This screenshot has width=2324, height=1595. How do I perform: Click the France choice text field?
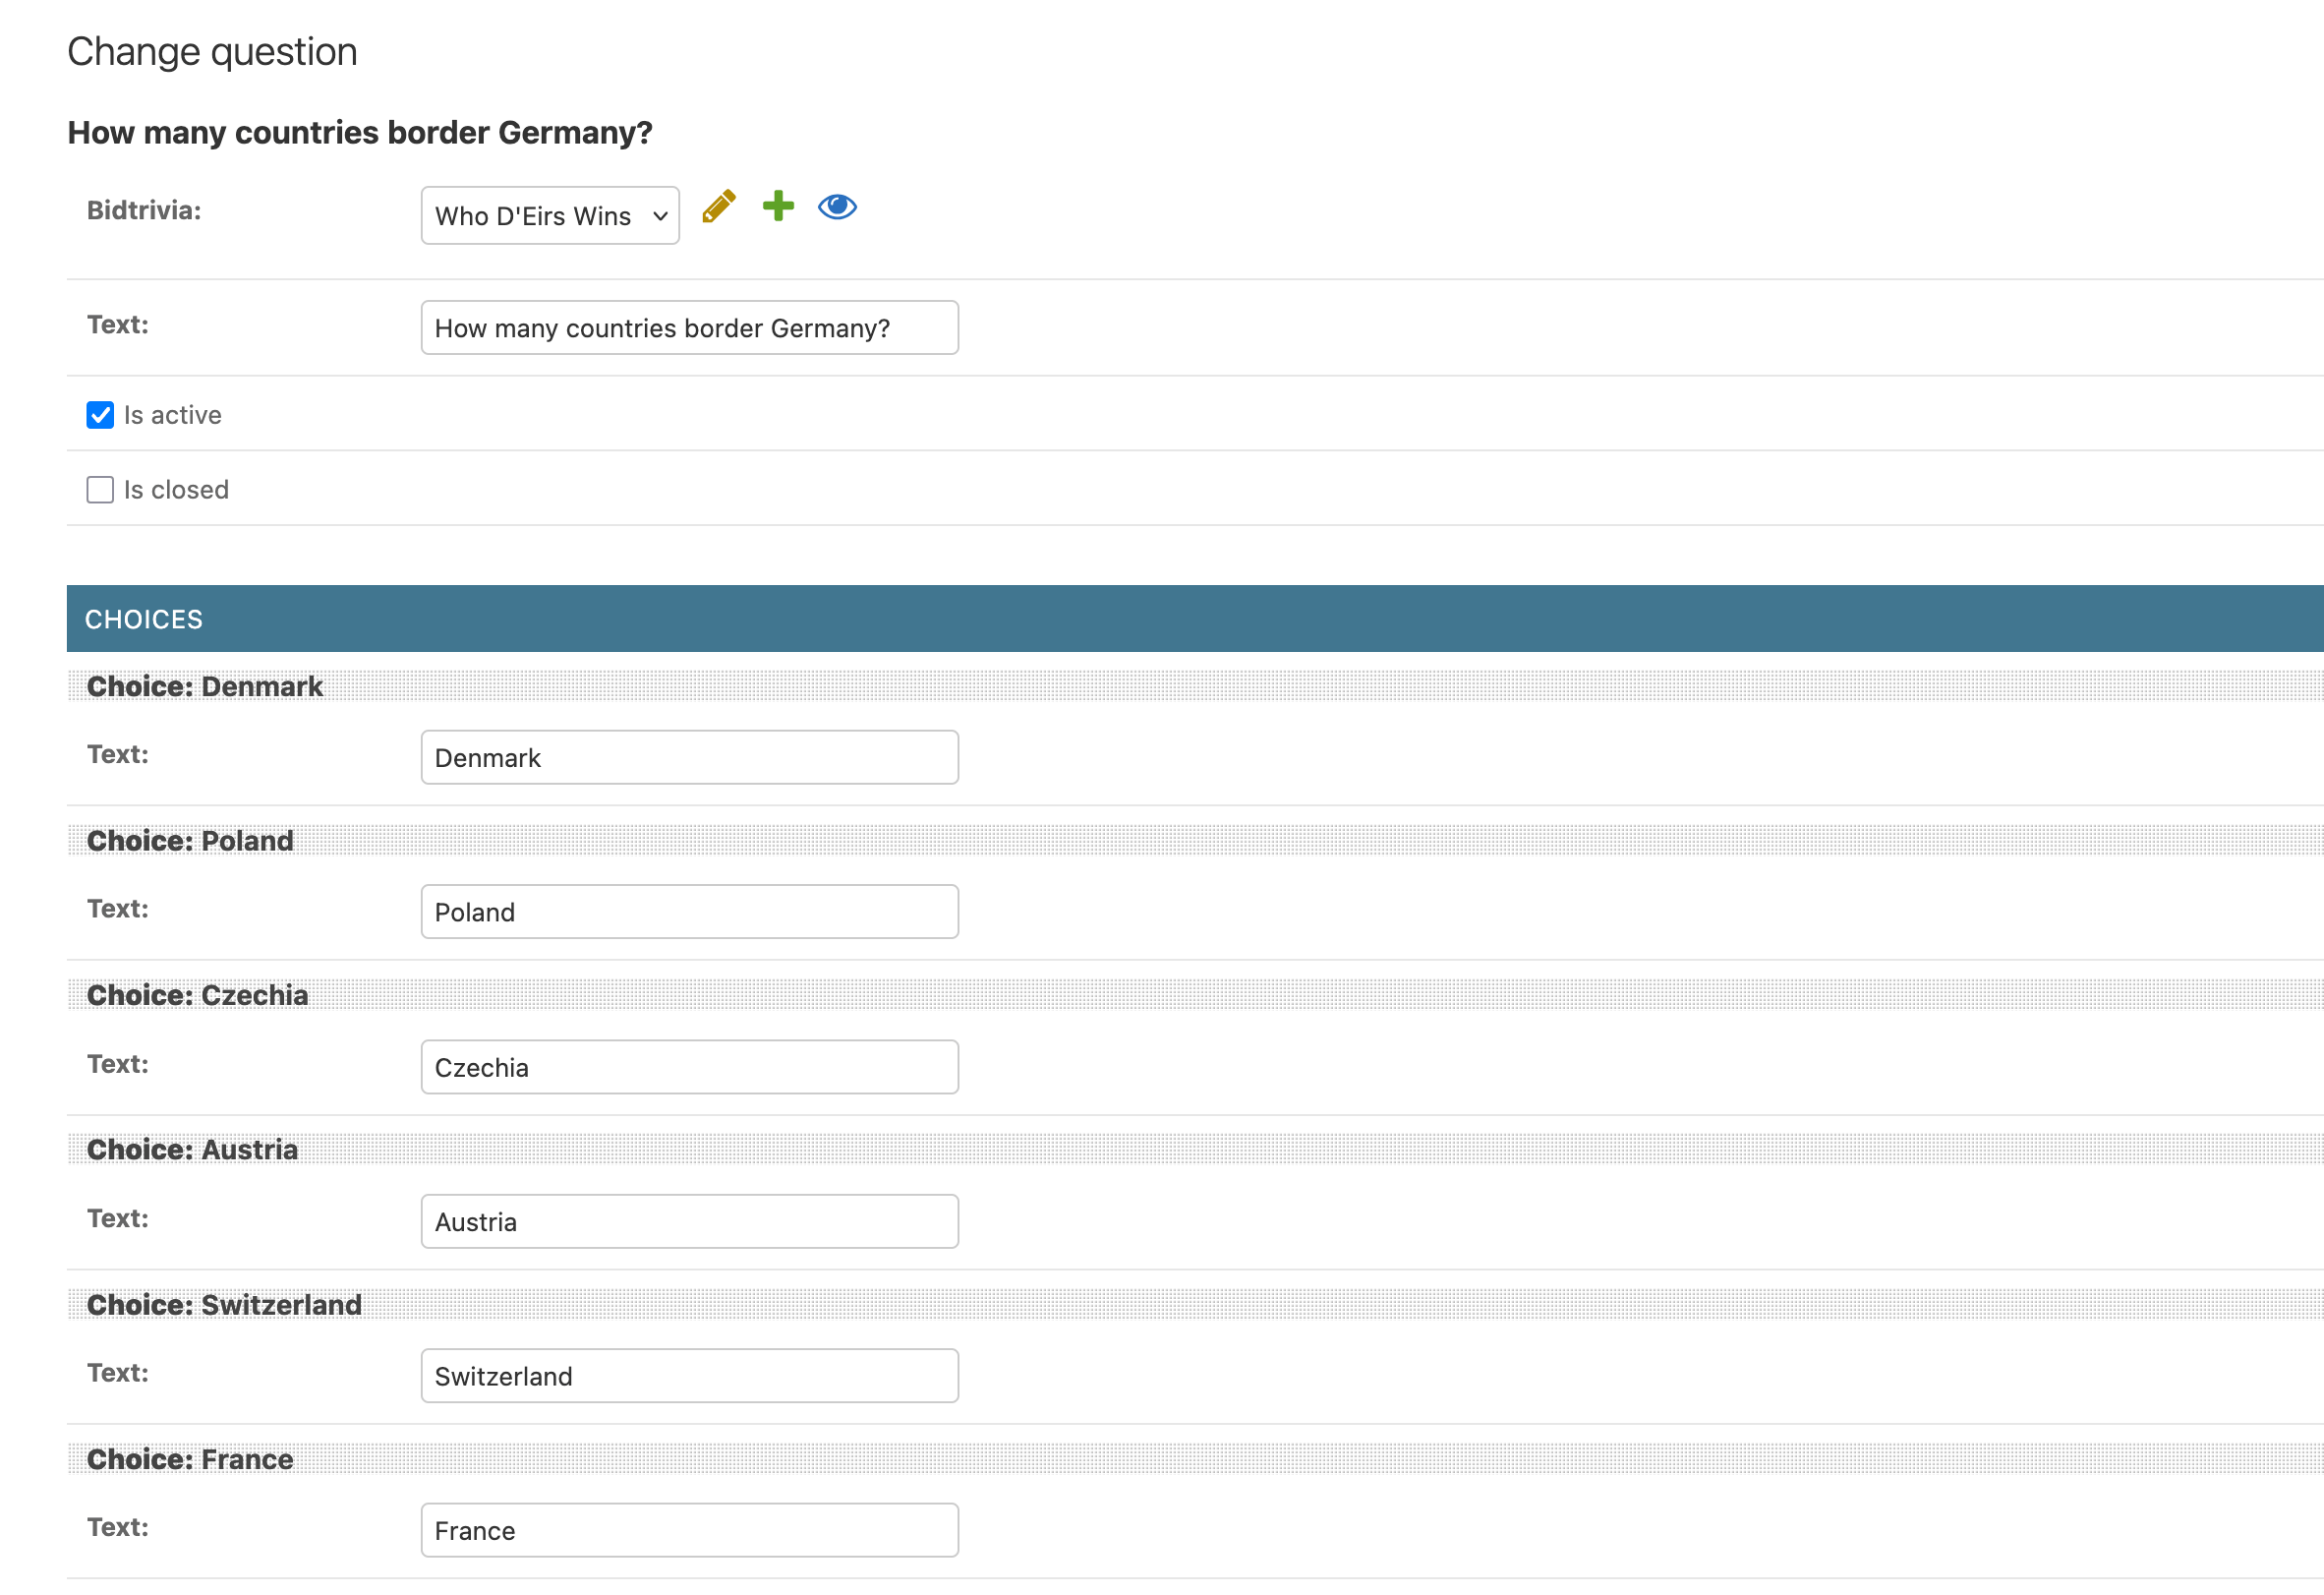[690, 1531]
